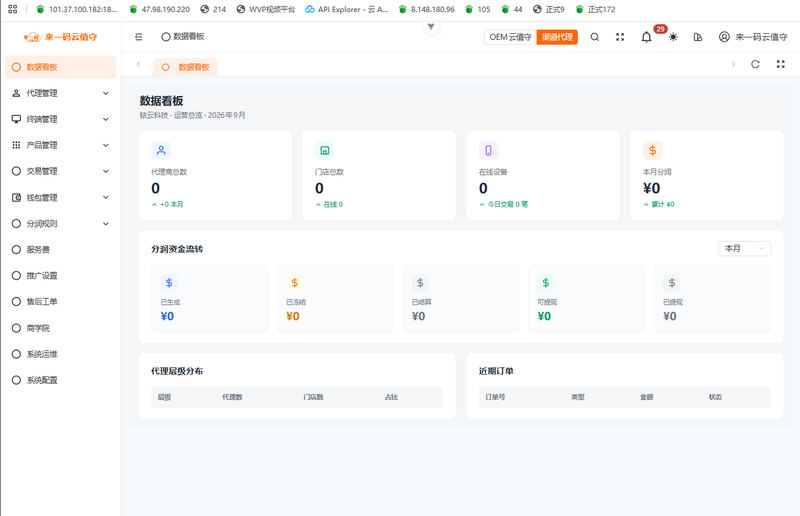The image size is (800, 516).
Task: Click the refresh icon in tab bar
Action: click(755, 64)
